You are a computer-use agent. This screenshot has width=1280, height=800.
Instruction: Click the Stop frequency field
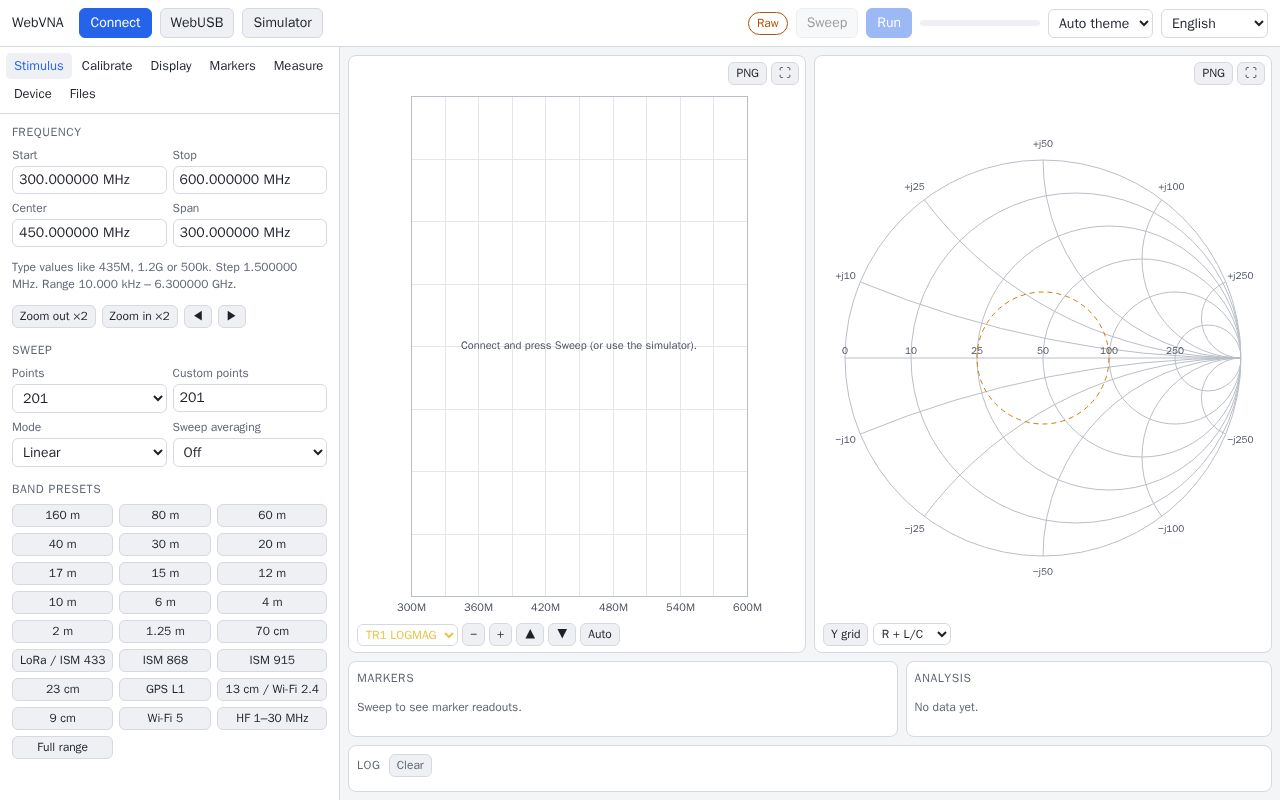(x=250, y=180)
